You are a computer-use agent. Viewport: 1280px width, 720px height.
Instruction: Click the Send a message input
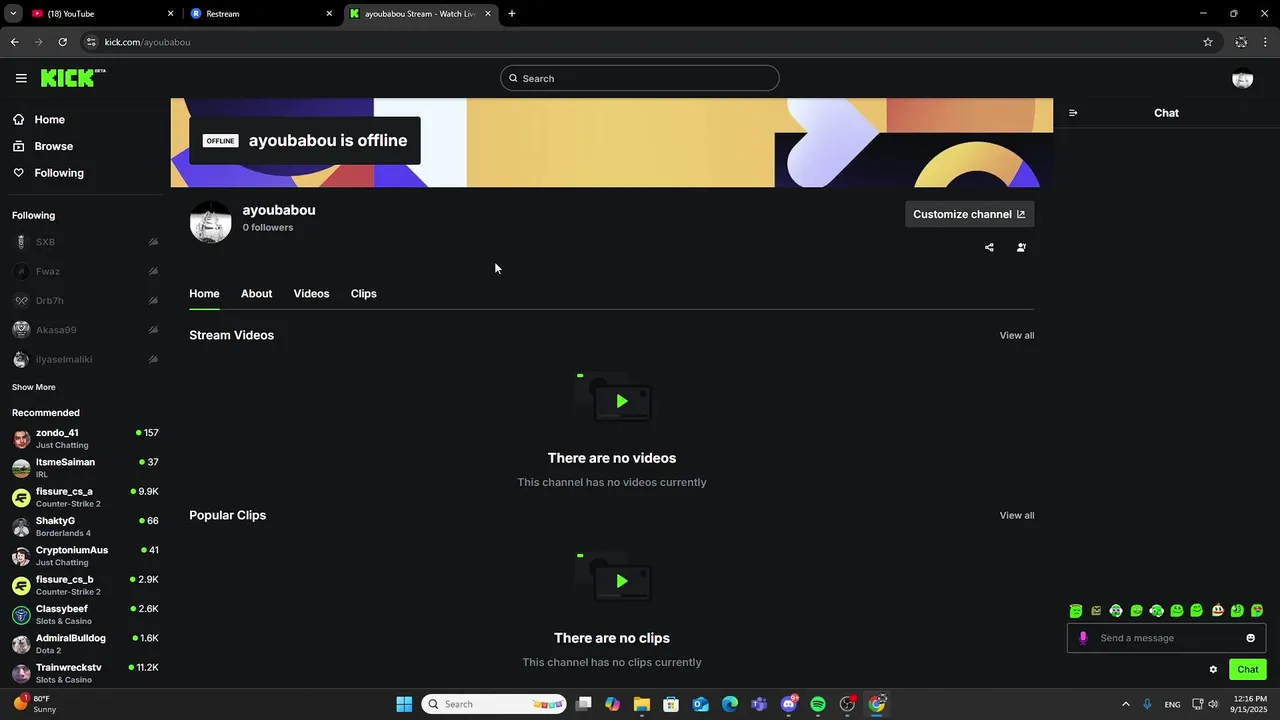click(1165, 638)
